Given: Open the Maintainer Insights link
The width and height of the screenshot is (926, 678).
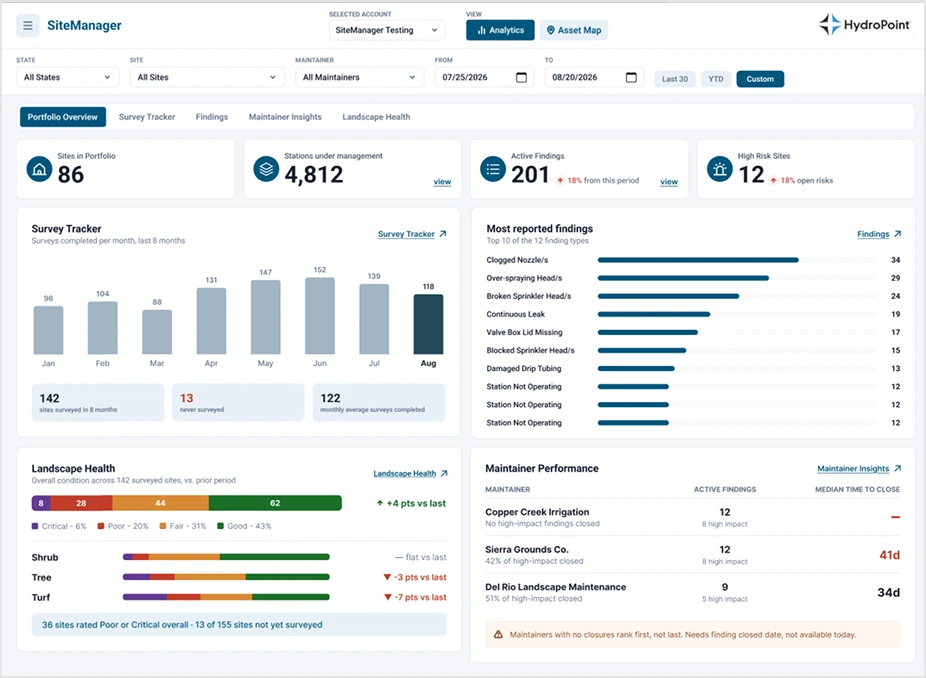Looking at the screenshot, I should 853,468.
